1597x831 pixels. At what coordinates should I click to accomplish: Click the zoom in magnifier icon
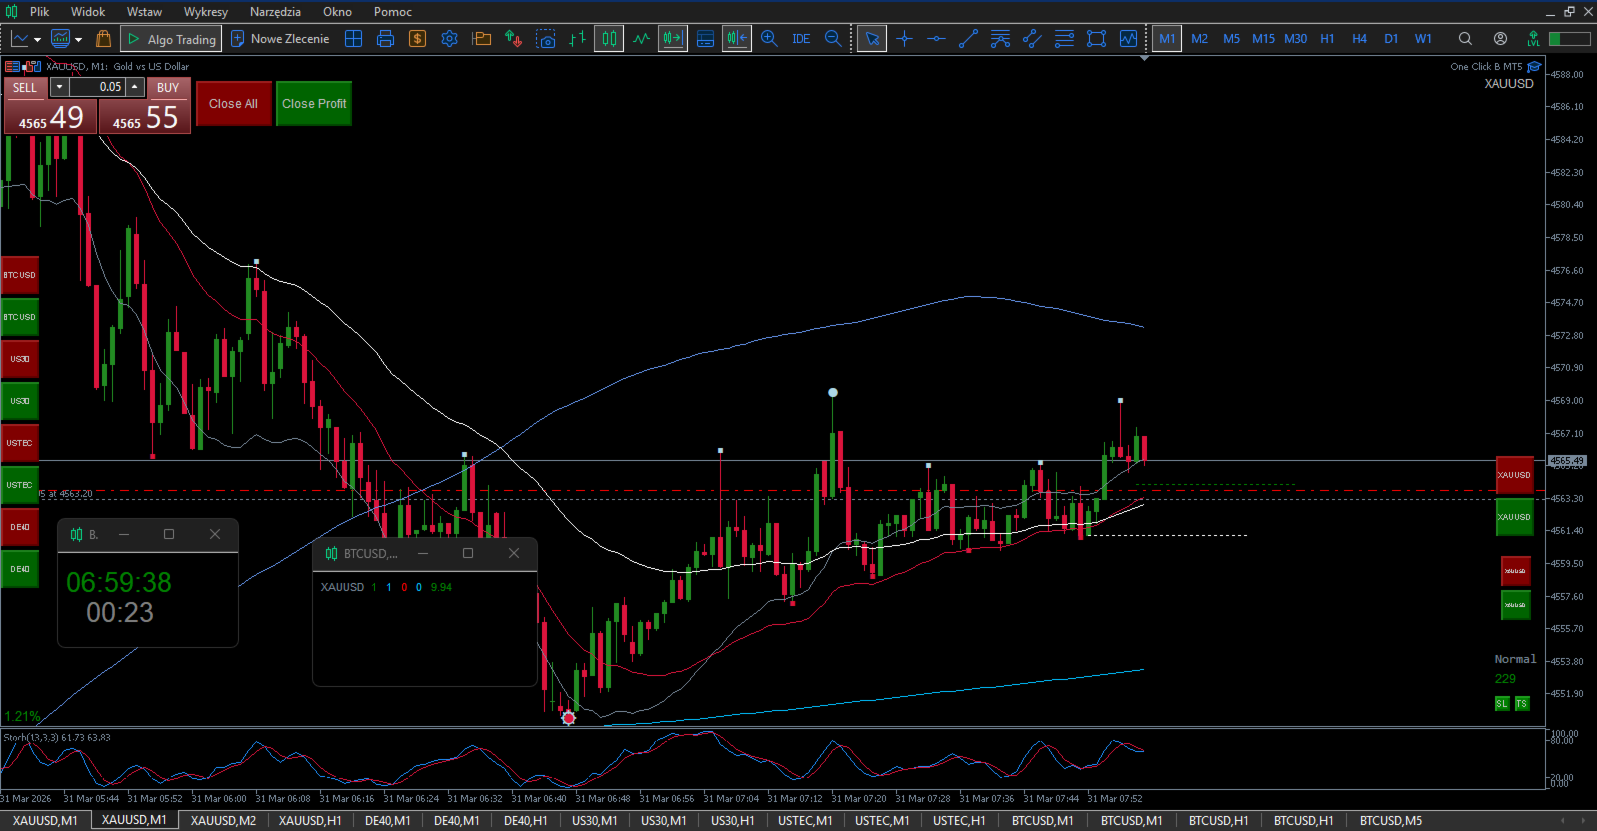[769, 39]
